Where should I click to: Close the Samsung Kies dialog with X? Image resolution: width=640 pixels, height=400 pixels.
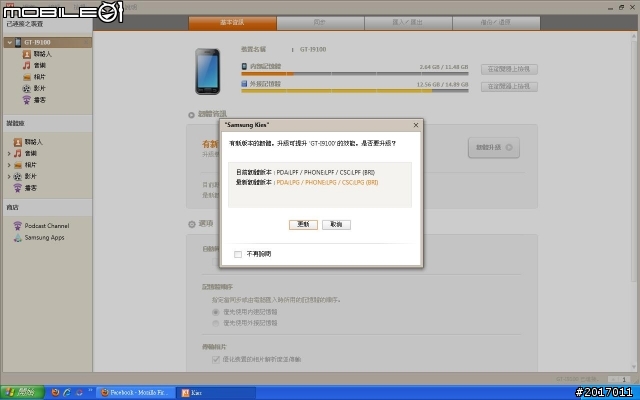pyautogui.click(x=416, y=125)
